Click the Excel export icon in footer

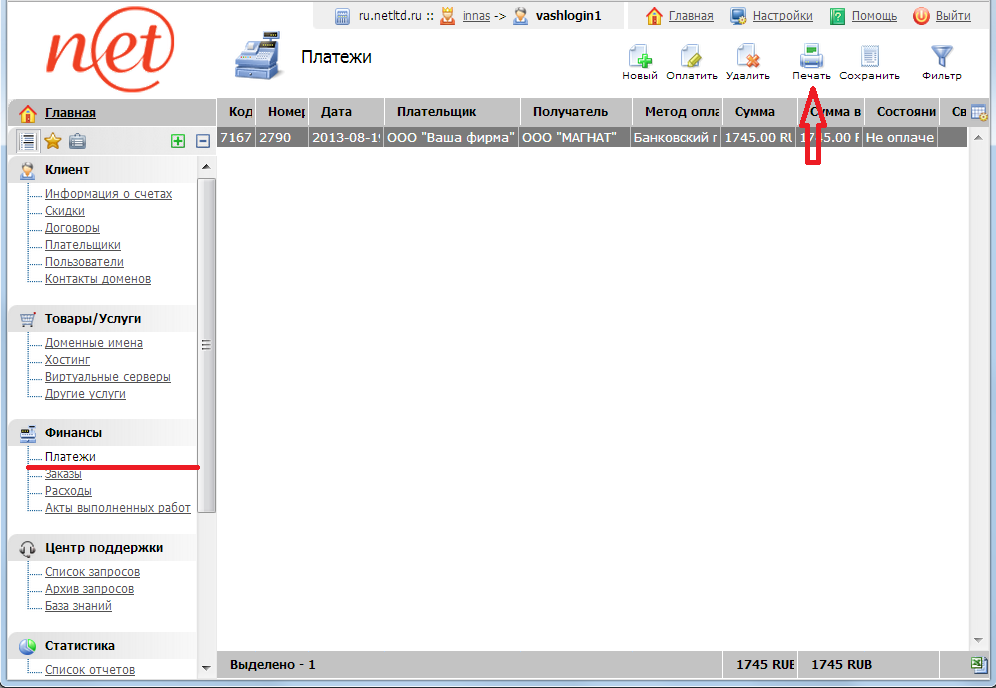979,665
